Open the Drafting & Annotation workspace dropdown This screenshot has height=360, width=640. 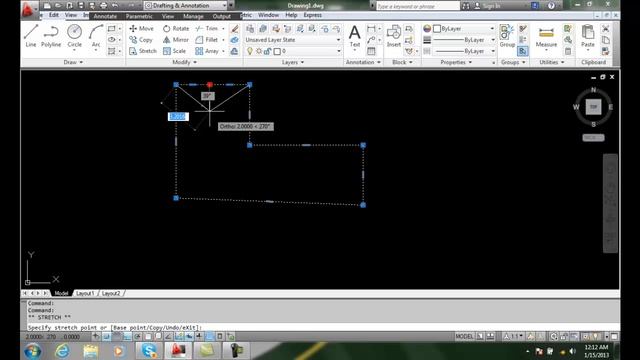pos(186,6)
